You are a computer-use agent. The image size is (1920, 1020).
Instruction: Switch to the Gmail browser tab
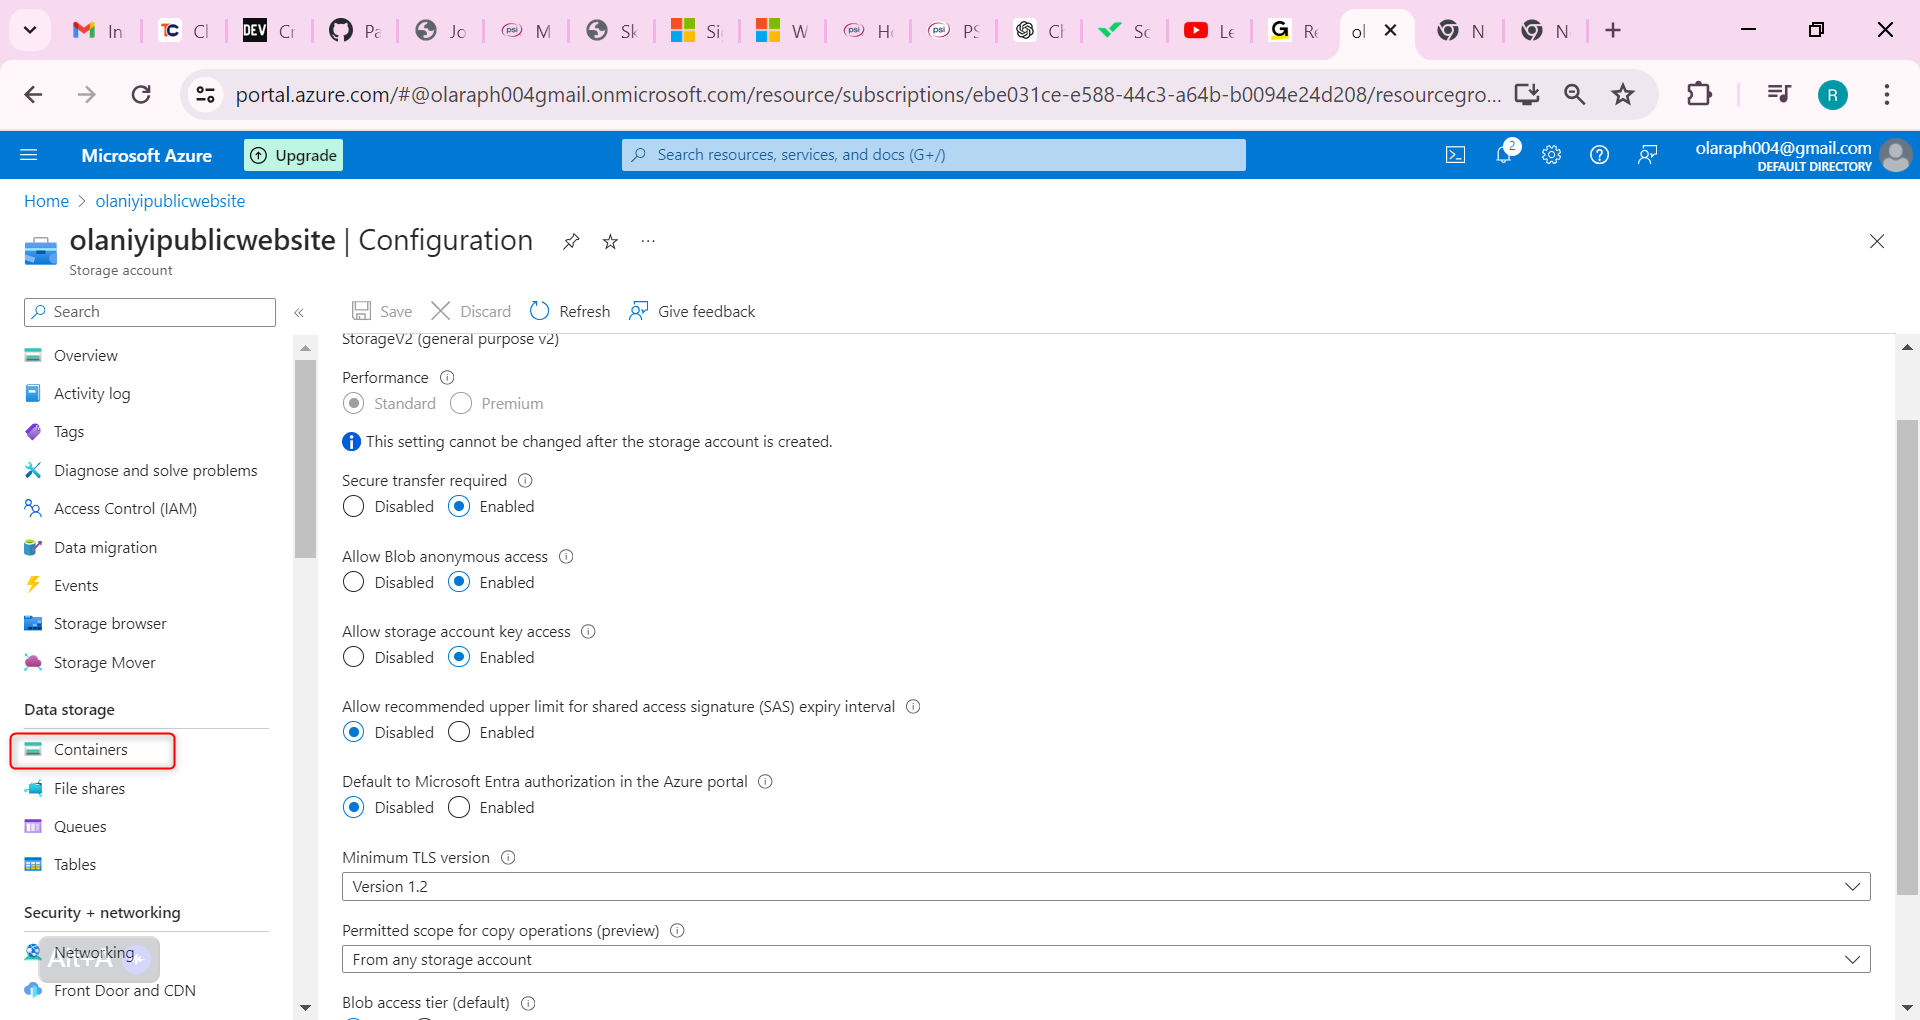pos(98,31)
